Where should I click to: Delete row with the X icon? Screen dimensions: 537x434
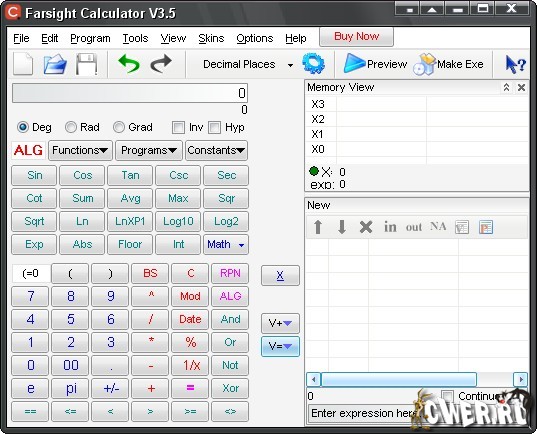pos(366,227)
